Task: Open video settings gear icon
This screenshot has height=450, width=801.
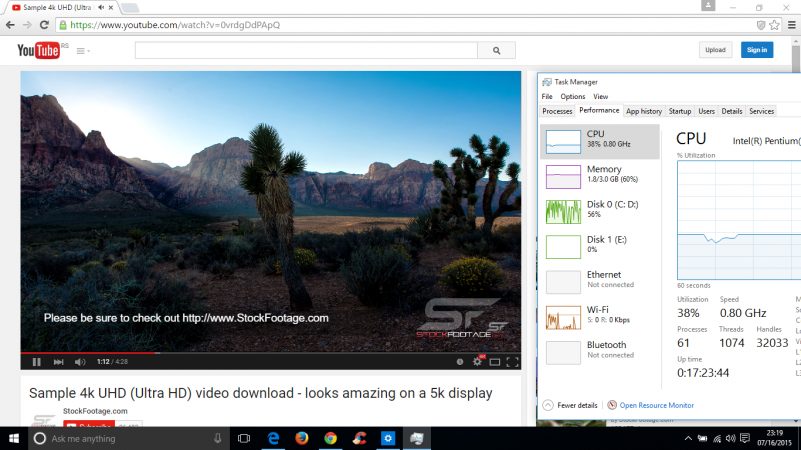Action: click(x=477, y=361)
